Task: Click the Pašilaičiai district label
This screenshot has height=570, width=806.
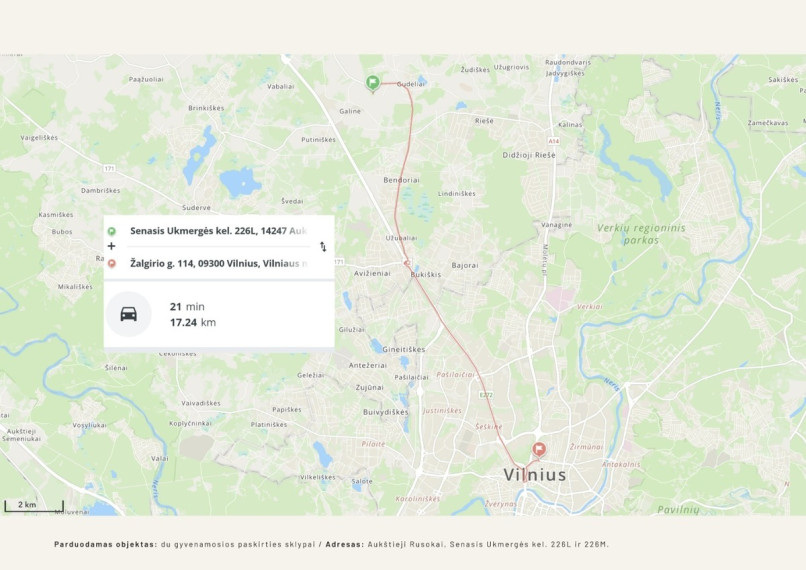Action: (x=455, y=375)
